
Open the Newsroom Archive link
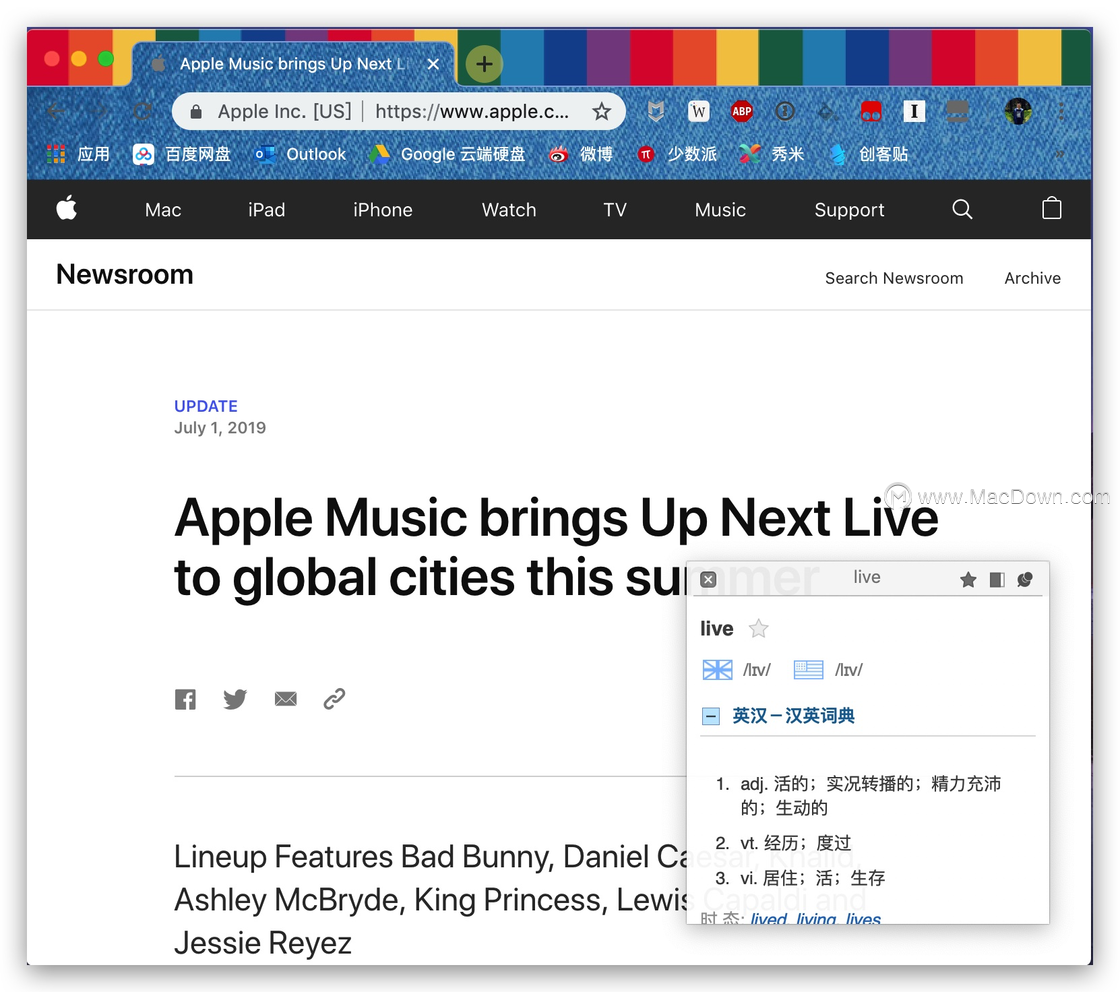click(x=1032, y=278)
